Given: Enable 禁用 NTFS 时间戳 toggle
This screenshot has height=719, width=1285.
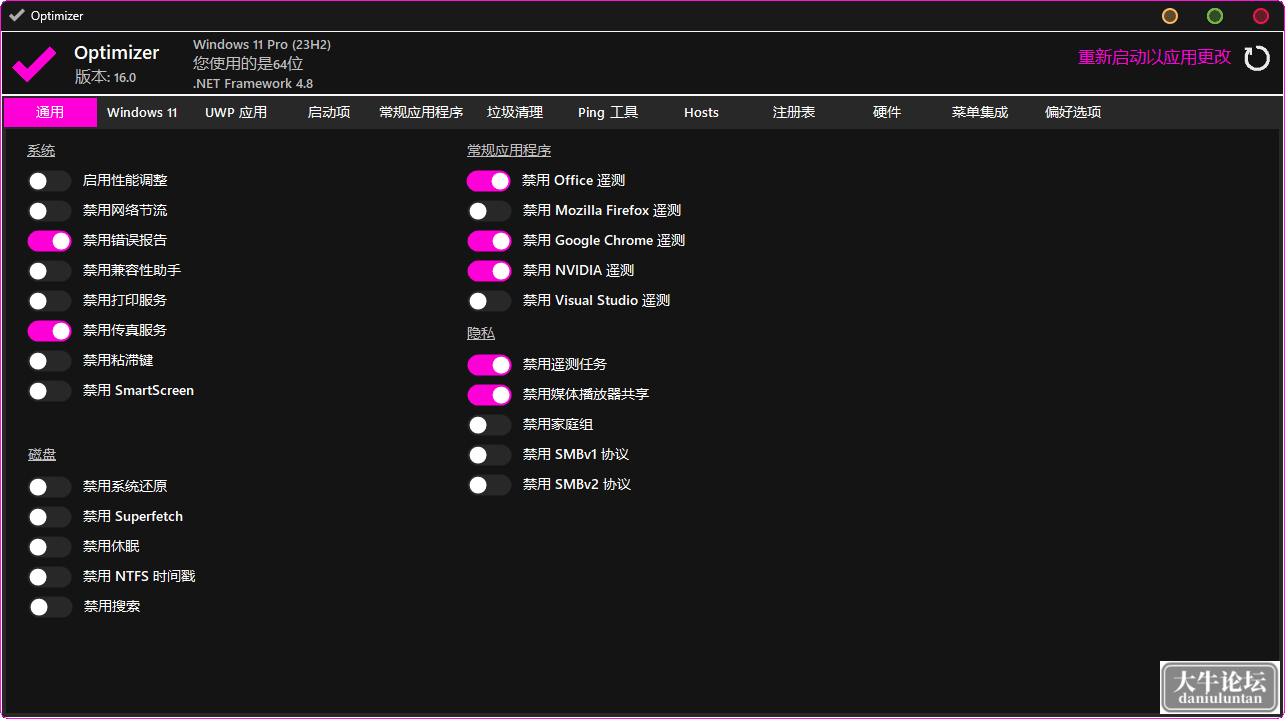Looking at the screenshot, I should point(49,577).
